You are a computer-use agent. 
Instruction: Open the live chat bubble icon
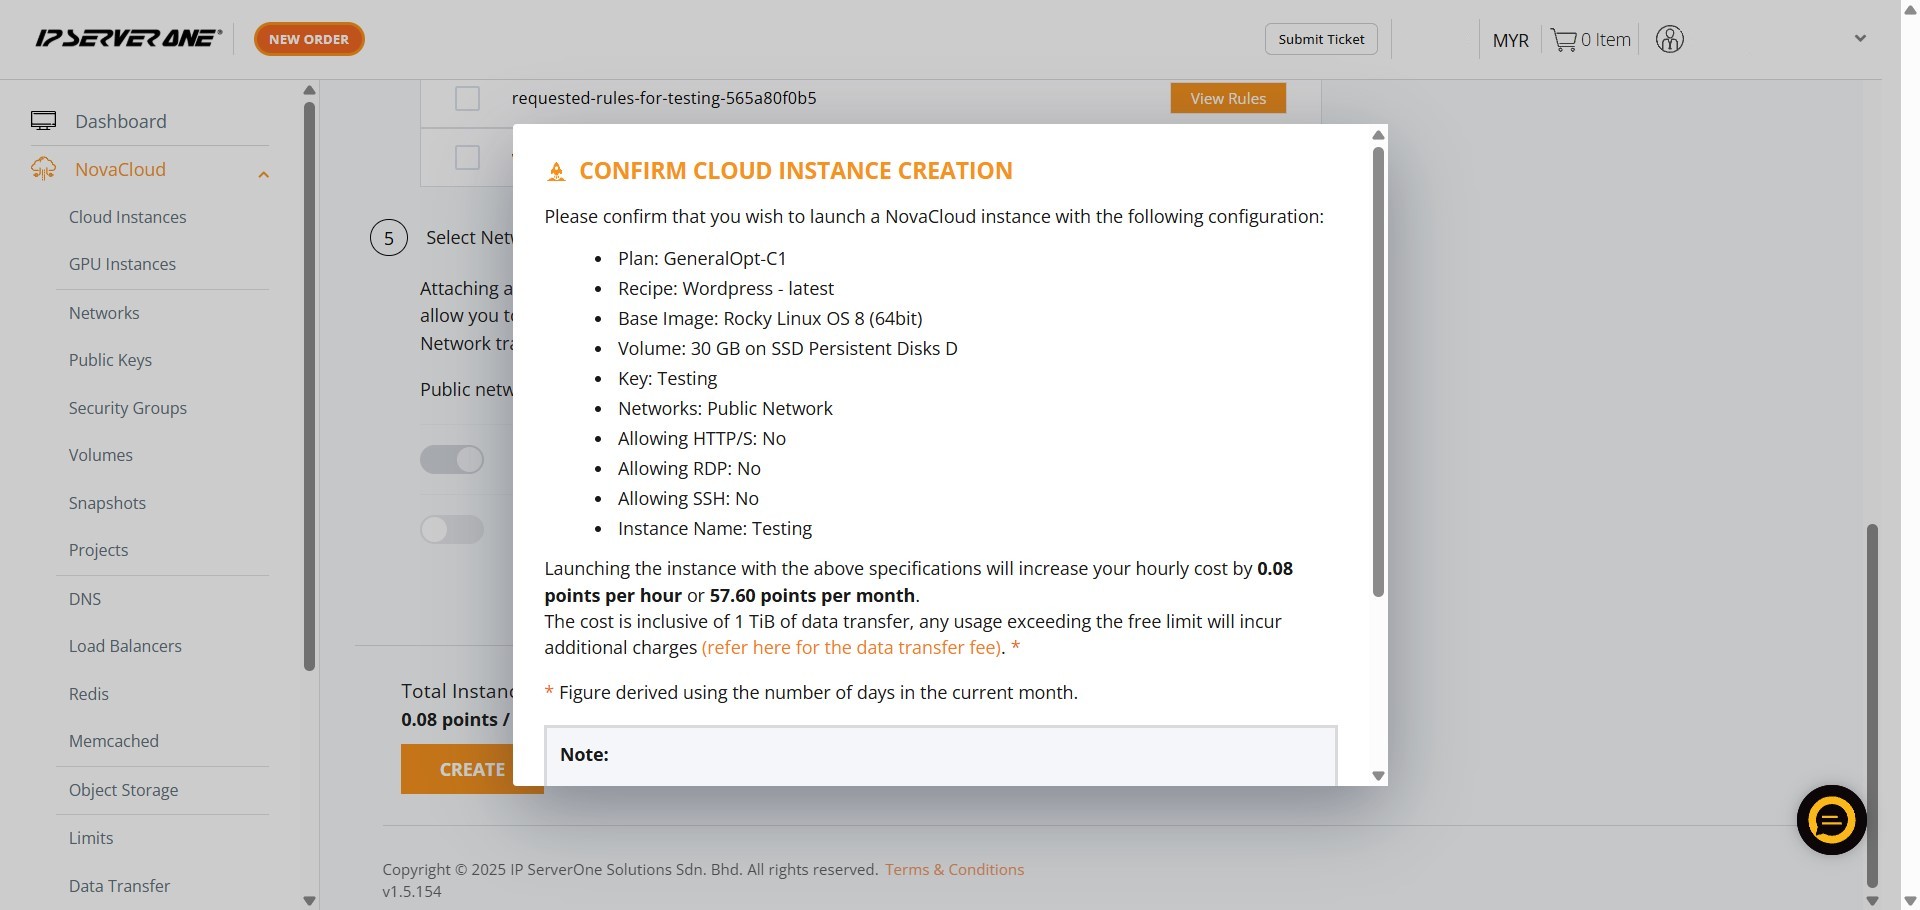[x=1831, y=820]
